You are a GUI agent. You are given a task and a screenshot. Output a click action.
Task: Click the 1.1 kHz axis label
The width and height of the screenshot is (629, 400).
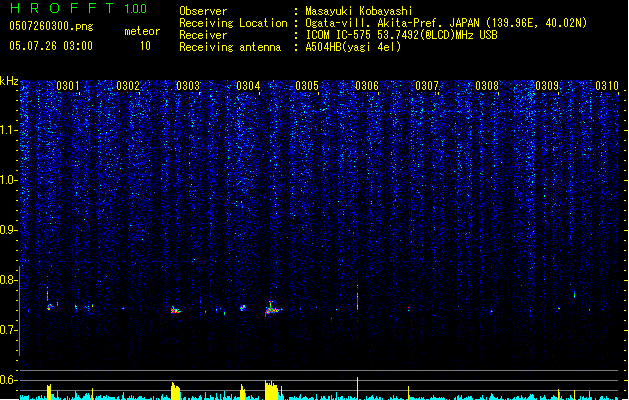pyautogui.click(x=9, y=130)
